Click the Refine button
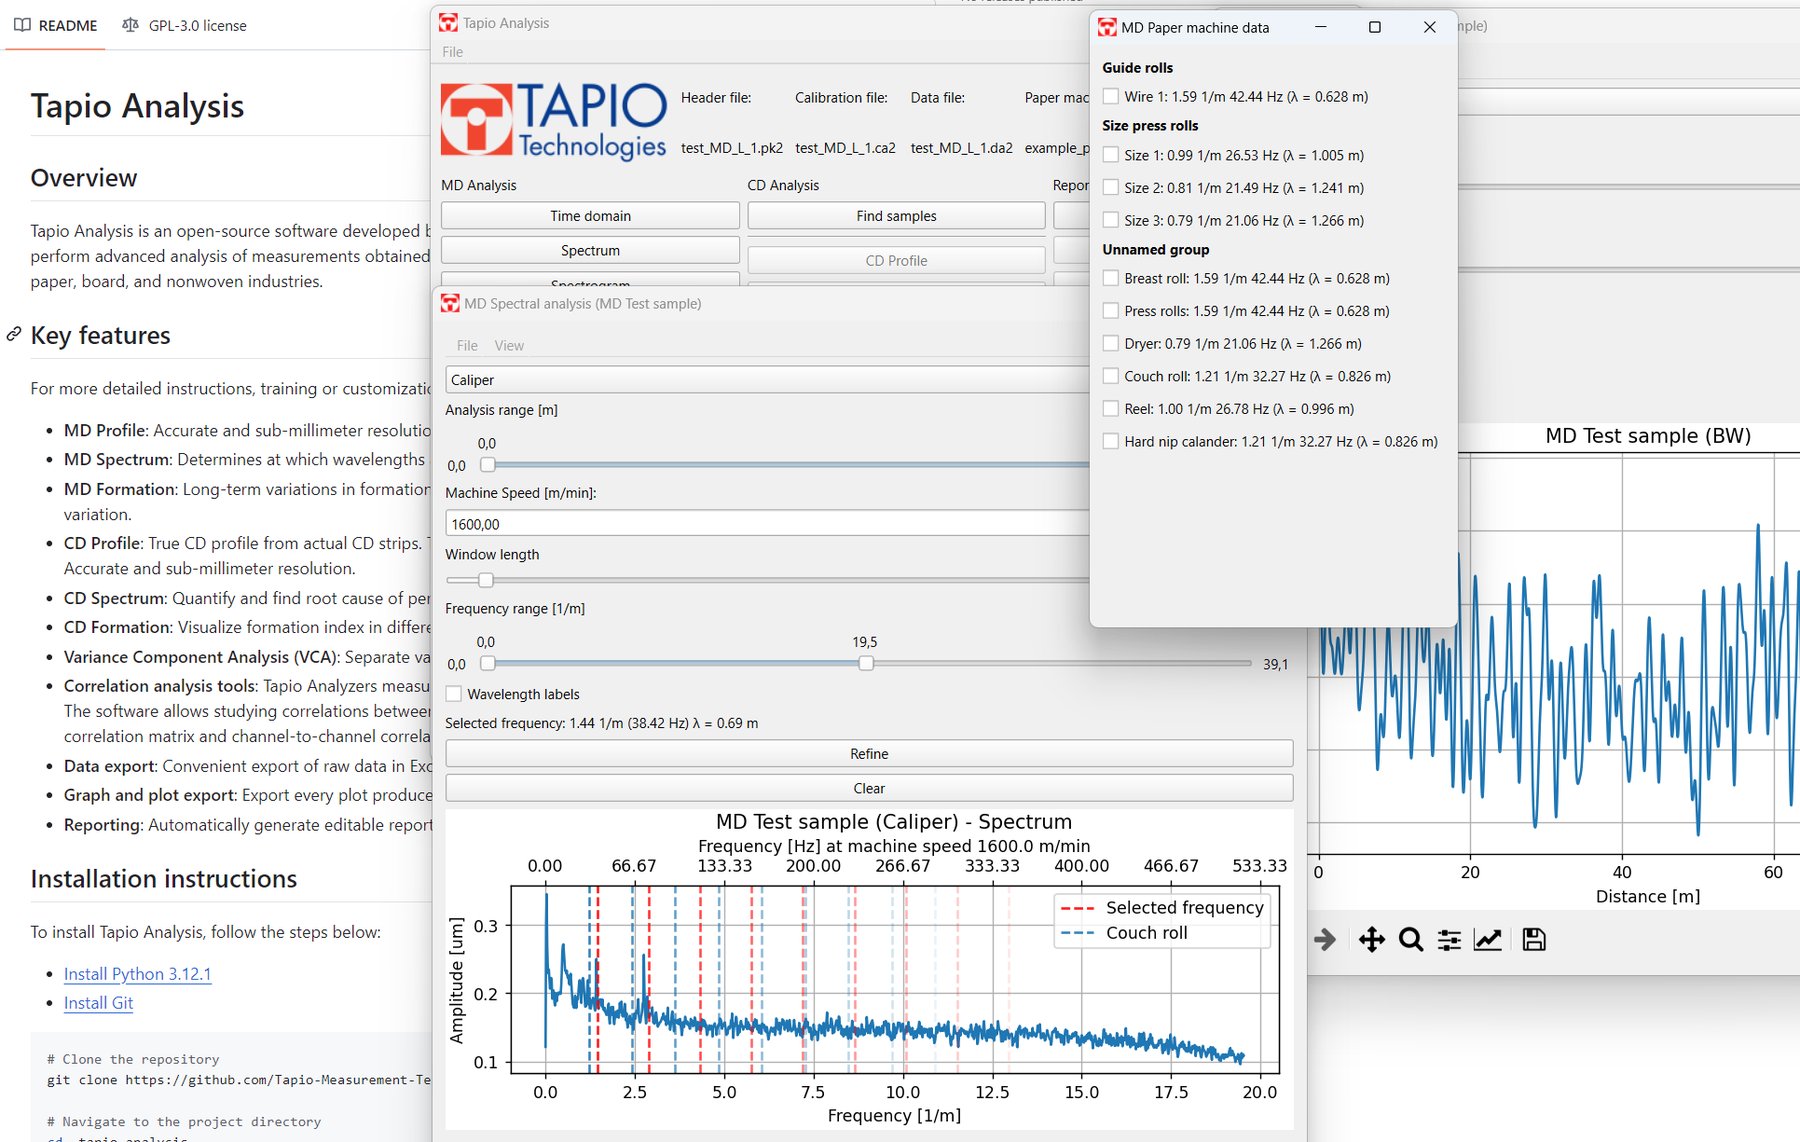The image size is (1800, 1142). (869, 754)
